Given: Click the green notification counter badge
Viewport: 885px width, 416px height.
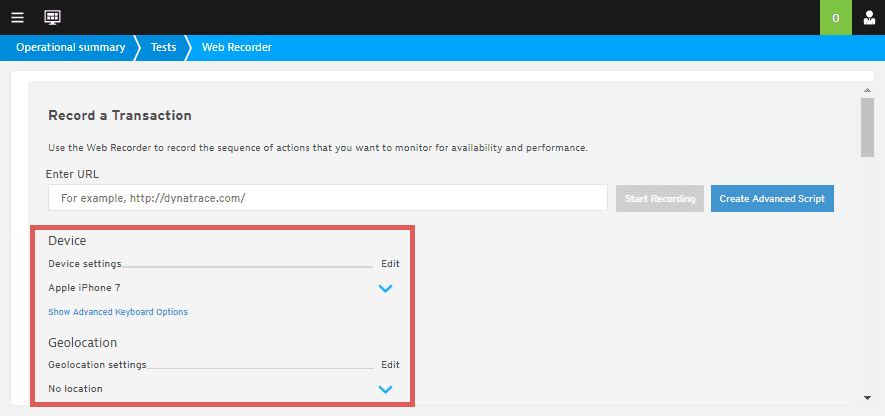Looking at the screenshot, I should [x=836, y=17].
